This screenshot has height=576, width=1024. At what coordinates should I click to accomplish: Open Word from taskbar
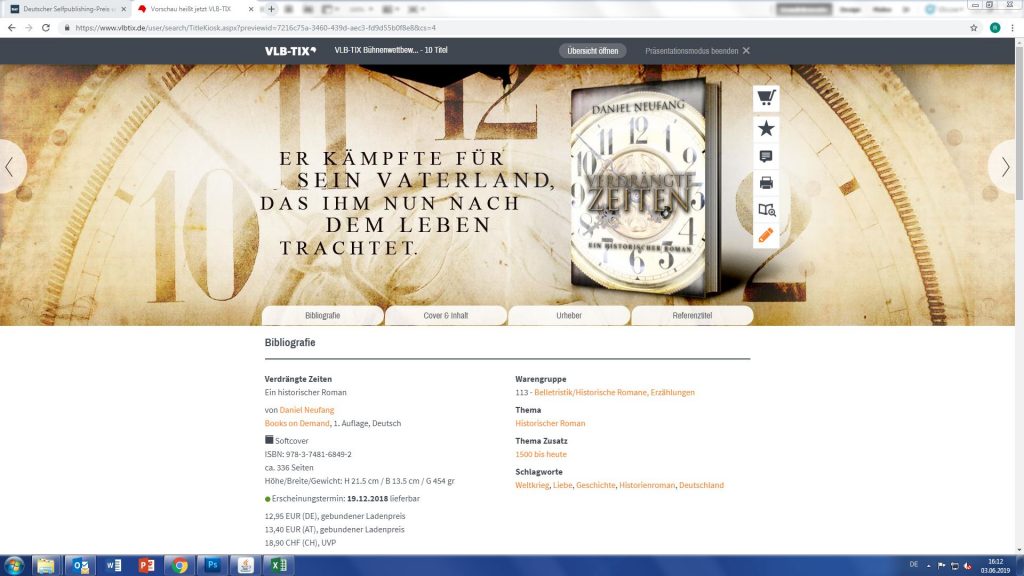(114, 566)
